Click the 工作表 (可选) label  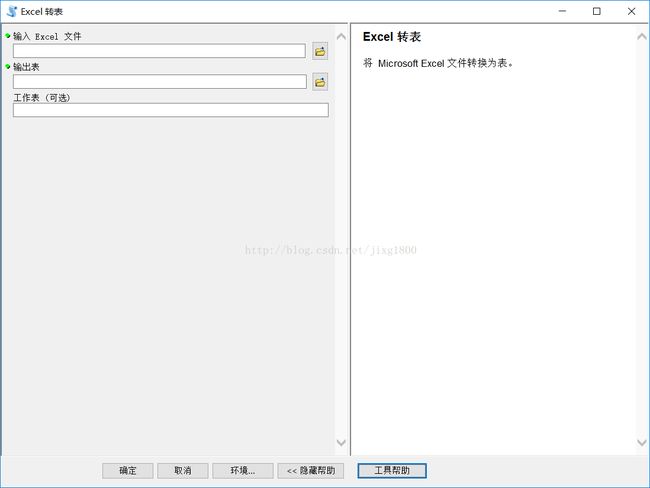[x=42, y=98]
